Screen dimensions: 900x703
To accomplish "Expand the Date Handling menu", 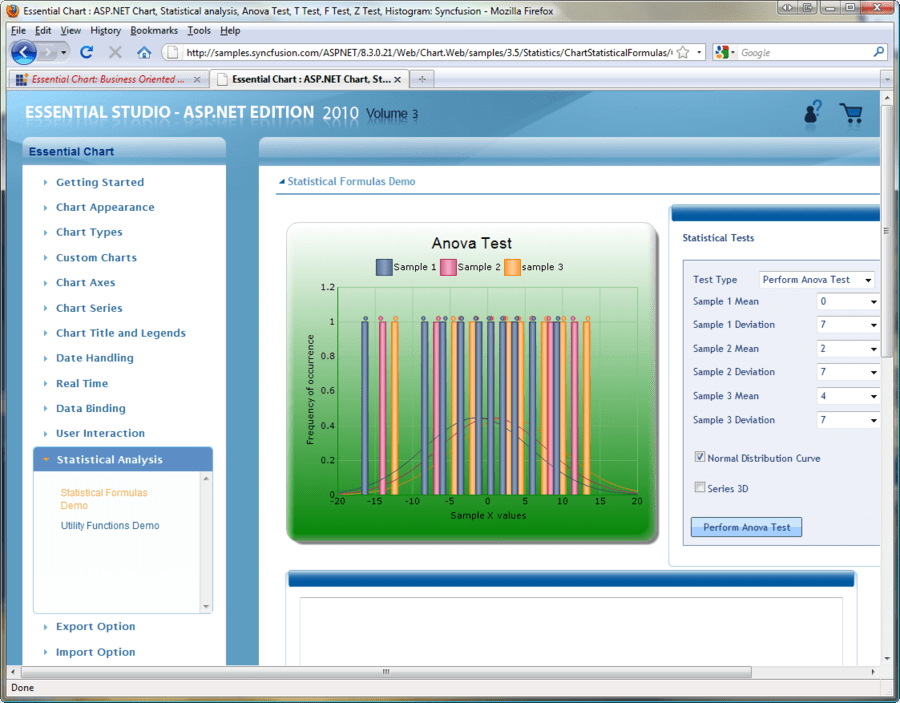I will [x=95, y=358].
